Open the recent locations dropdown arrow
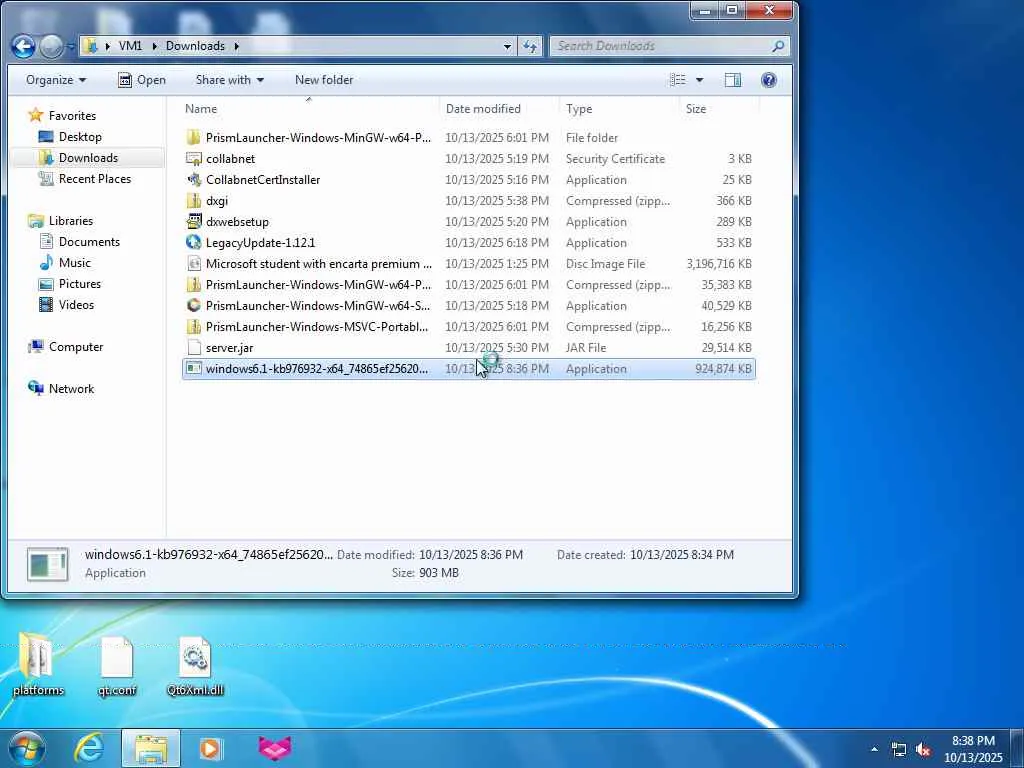The image size is (1024, 768). click(x=71, y=46)
